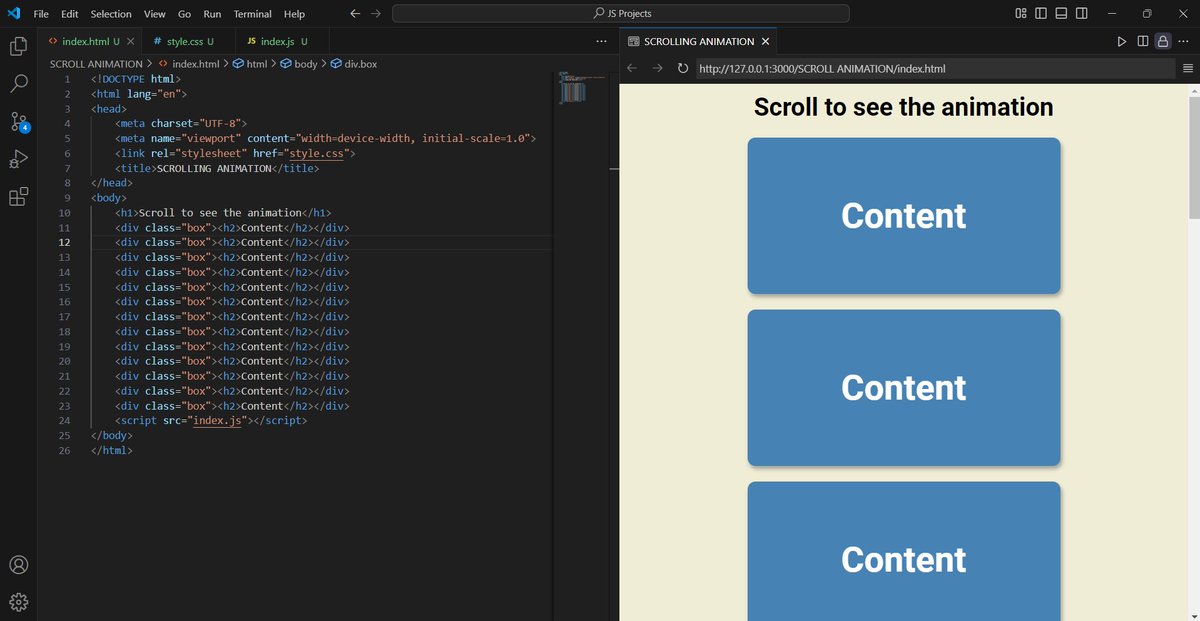The image size is (1200, 621).
Task: Select the SCROLLING ANIMATION preview tab
Action: (x=700, y=41)
